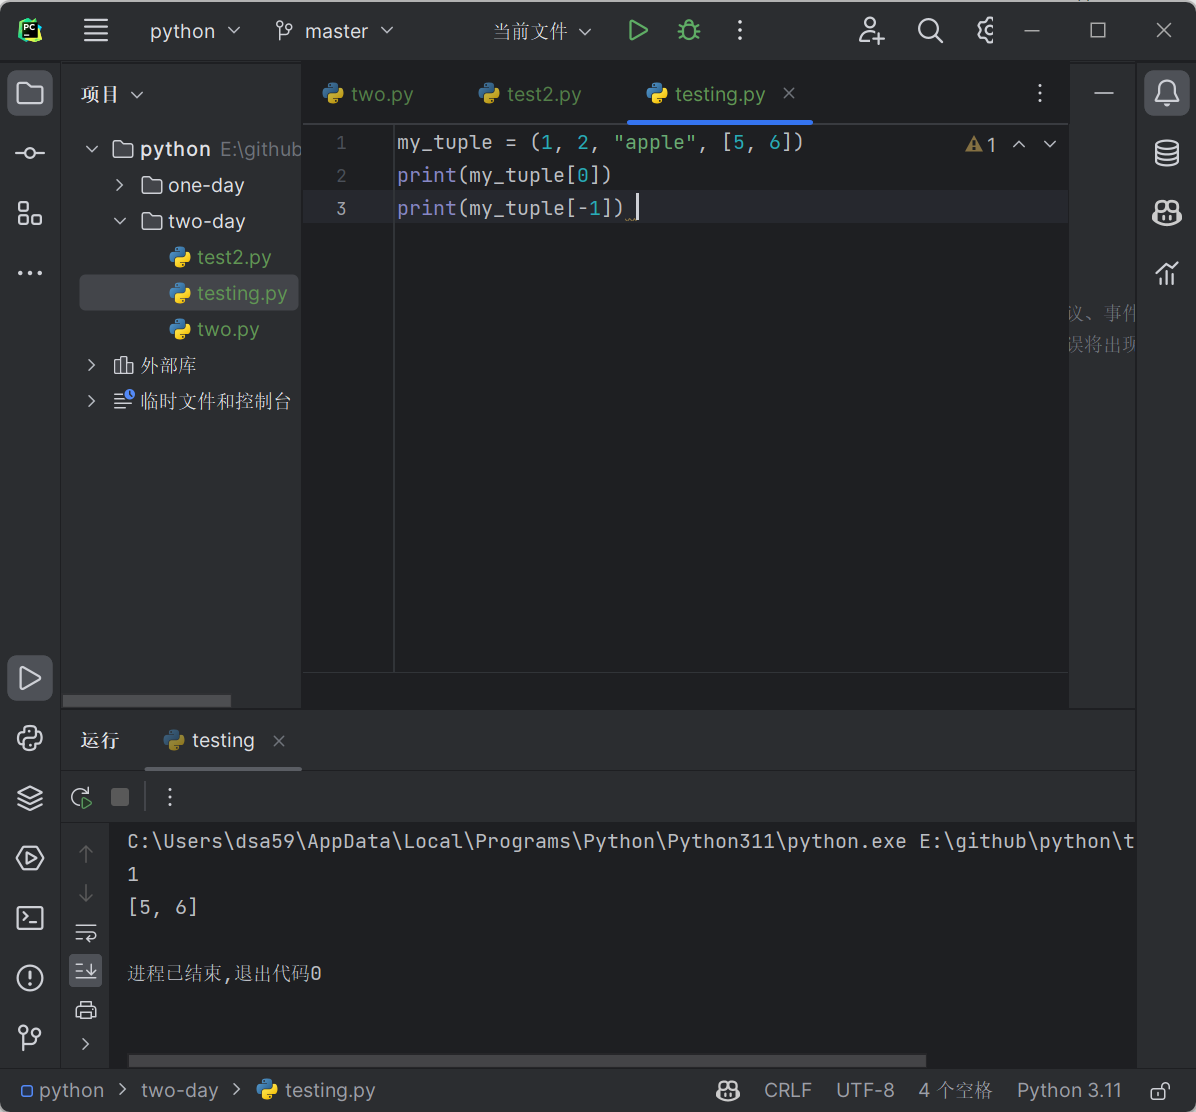Open Code With Me add-user icon
This screenshot has height=1112, width=1196.
[x=871, y=31]
